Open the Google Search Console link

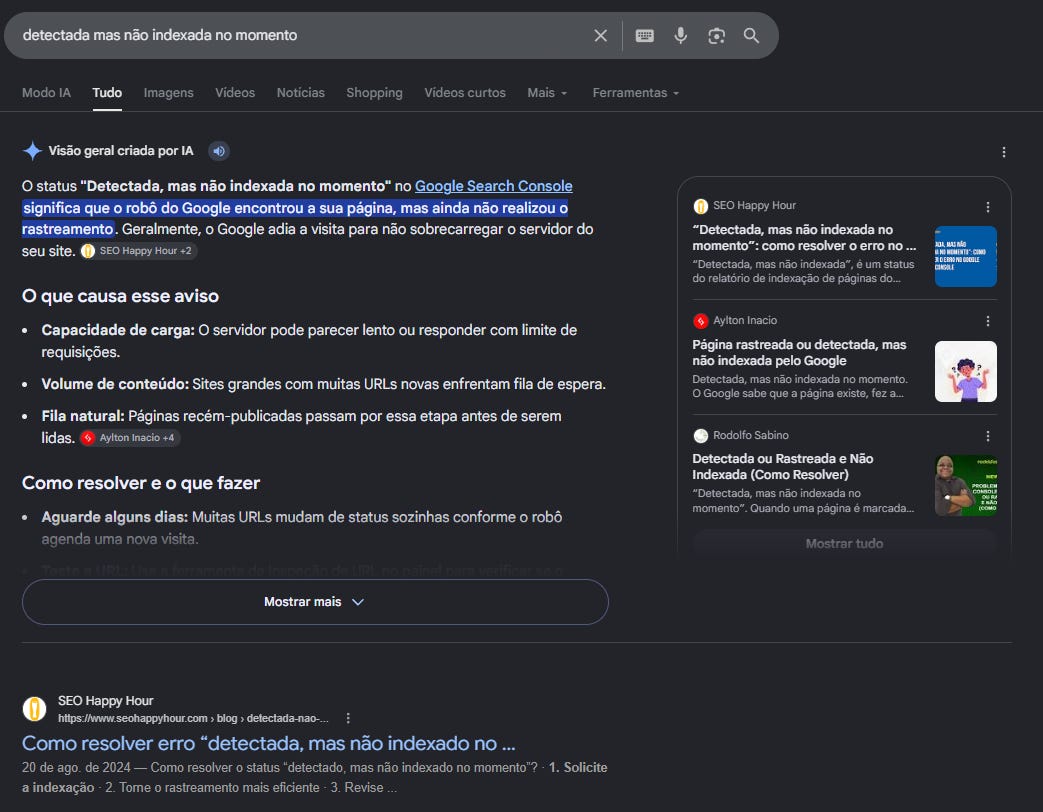tap(494, 186)
